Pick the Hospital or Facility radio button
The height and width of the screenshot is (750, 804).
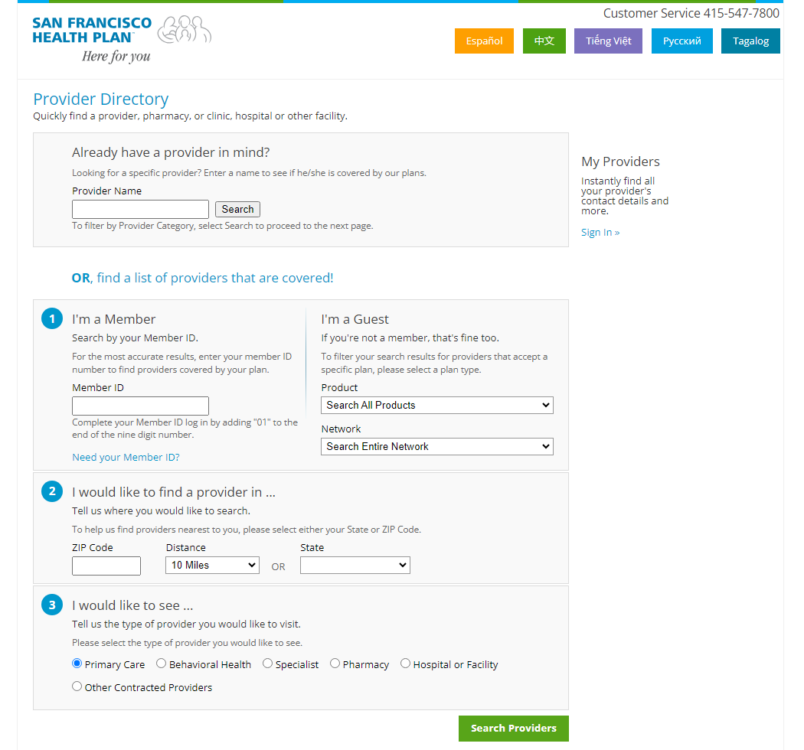coord(405,663)
